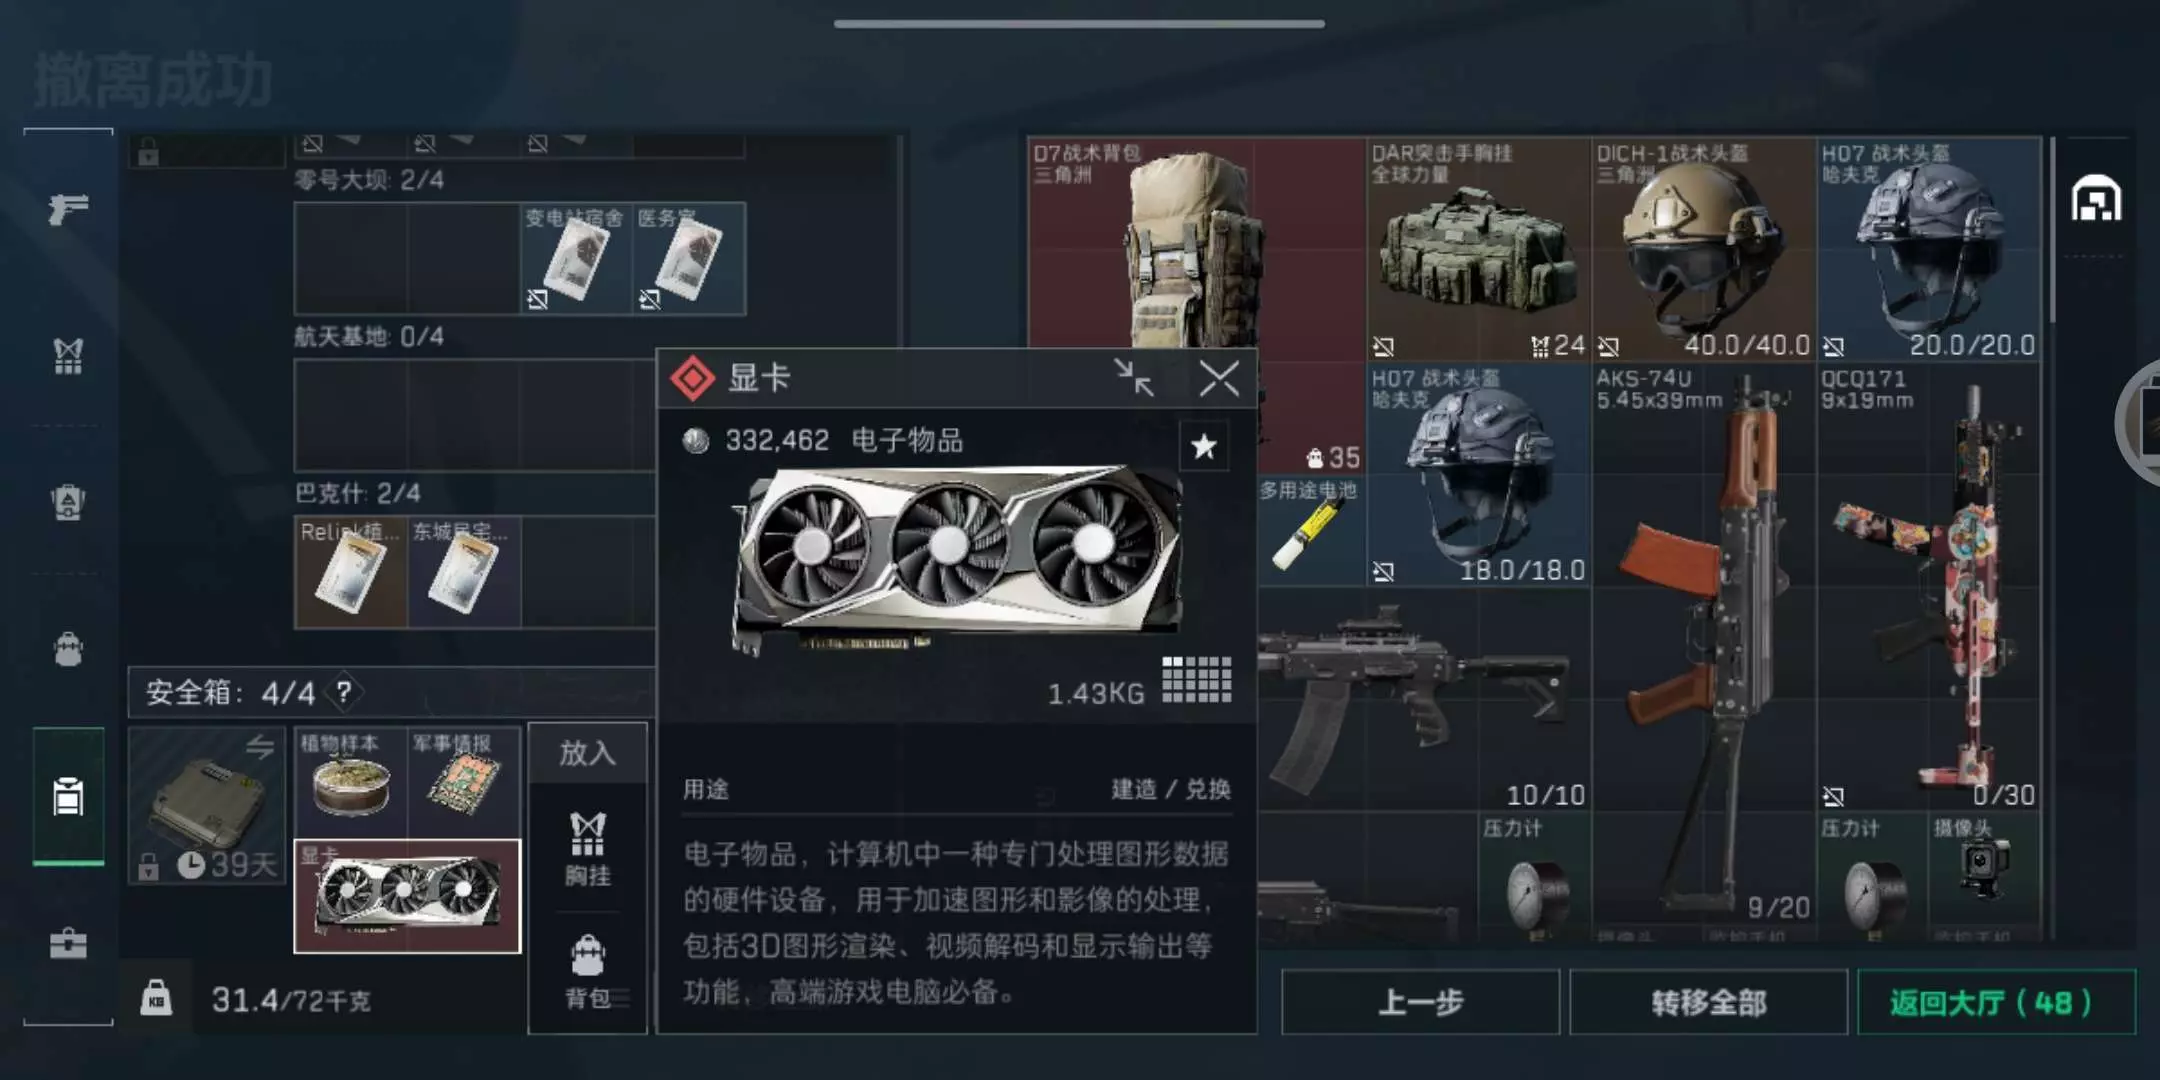
Task: Select the highlighted safe box sidebar tab
Action: pyautogui.click(x=68, y=796)
